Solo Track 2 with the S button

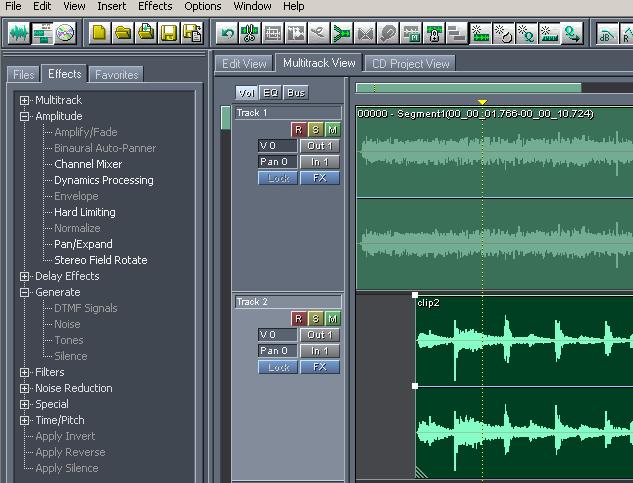tap(316, 319)
